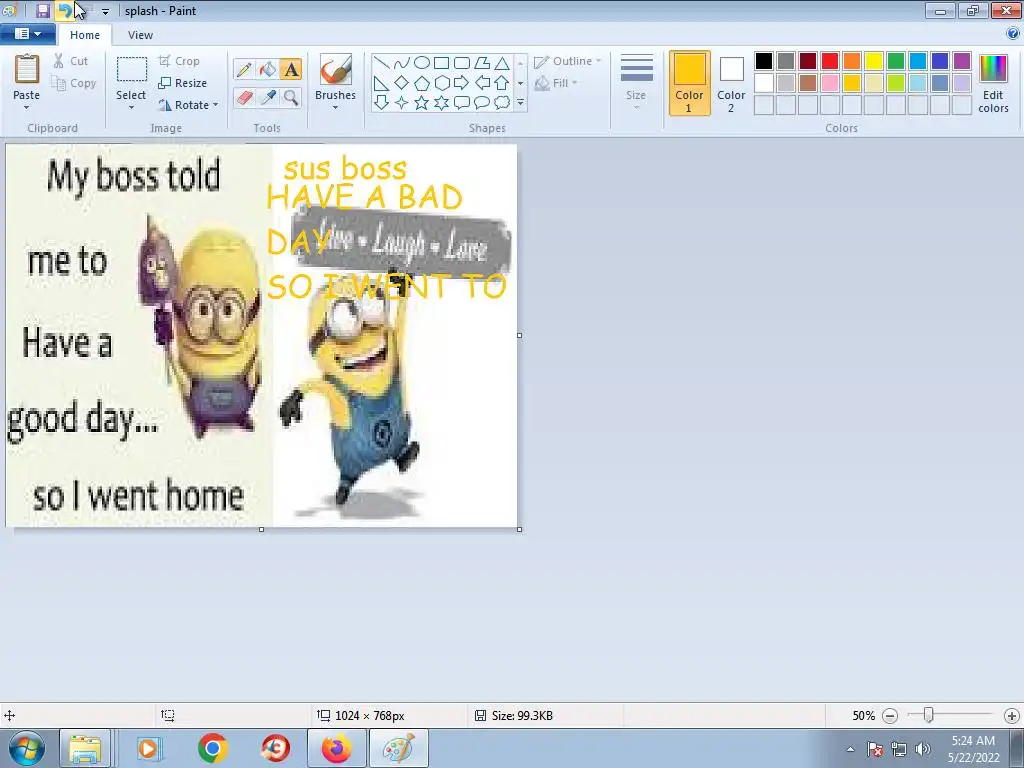Screen dimensions: 1024x768
Task: Click the Save icon in title bar
Action: (42, 10)
